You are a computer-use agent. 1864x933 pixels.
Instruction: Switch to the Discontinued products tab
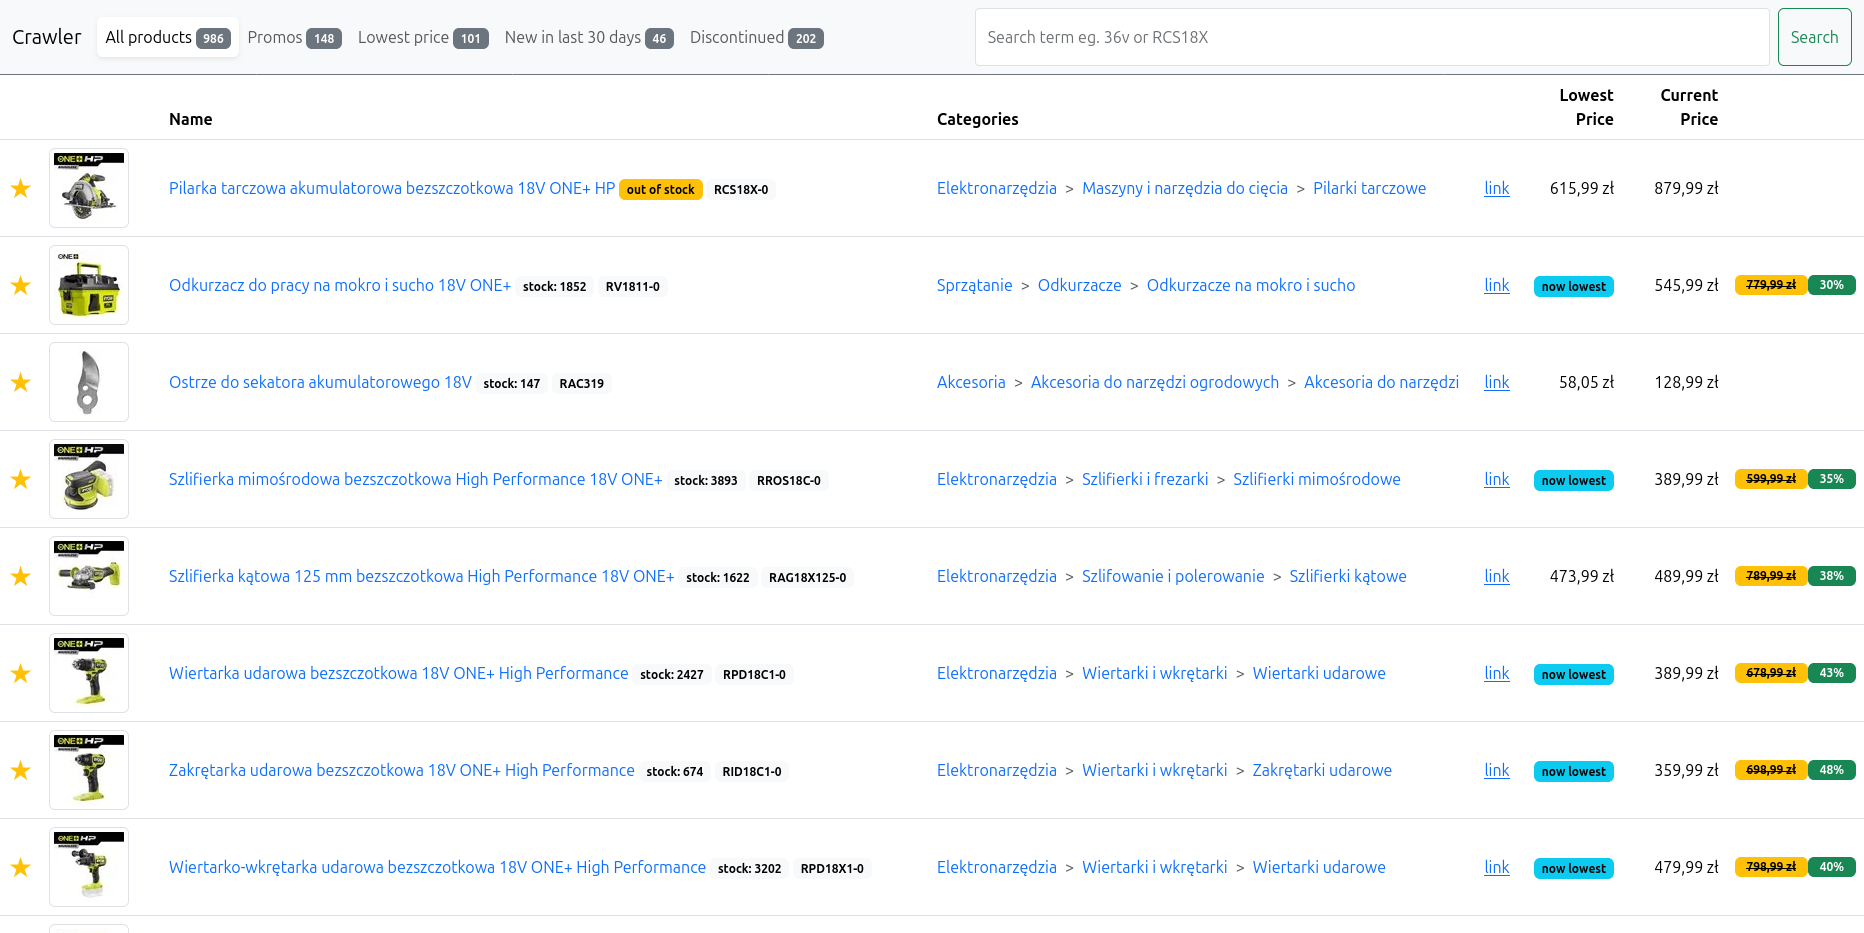pos(756,37)
